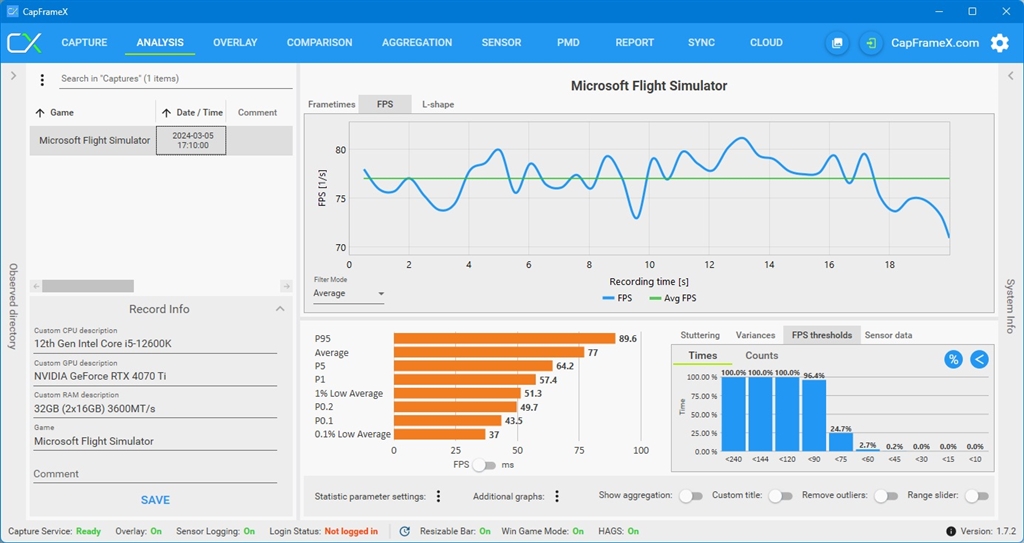Viewport: 1024px width, 543px height.
Task: Toggle FPS / ms unit switch
Action: (x=485, y=465)
